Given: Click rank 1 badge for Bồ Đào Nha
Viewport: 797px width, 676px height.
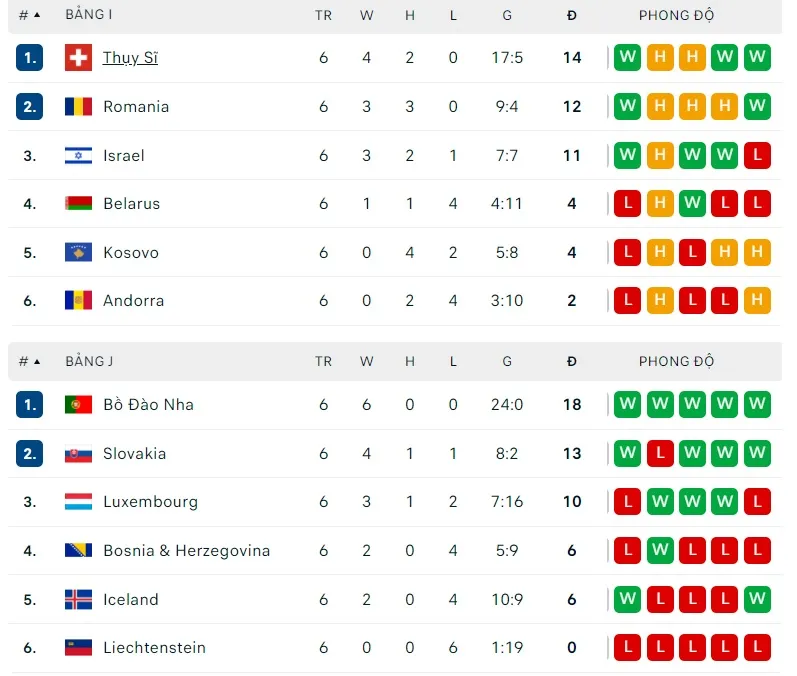Looking at the screenshot, I should point(30,405).
